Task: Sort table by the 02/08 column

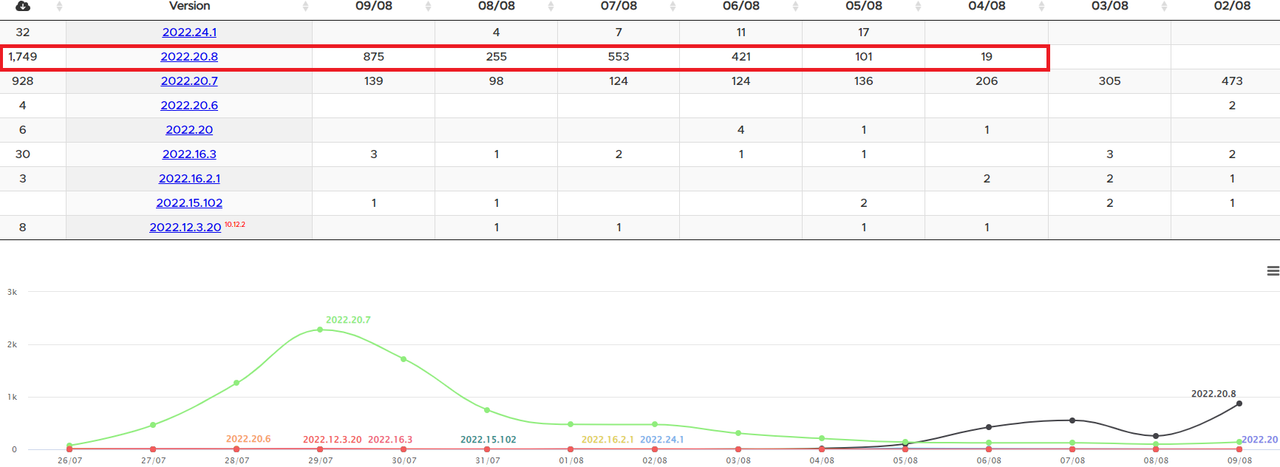Action: click(1231, 6)
